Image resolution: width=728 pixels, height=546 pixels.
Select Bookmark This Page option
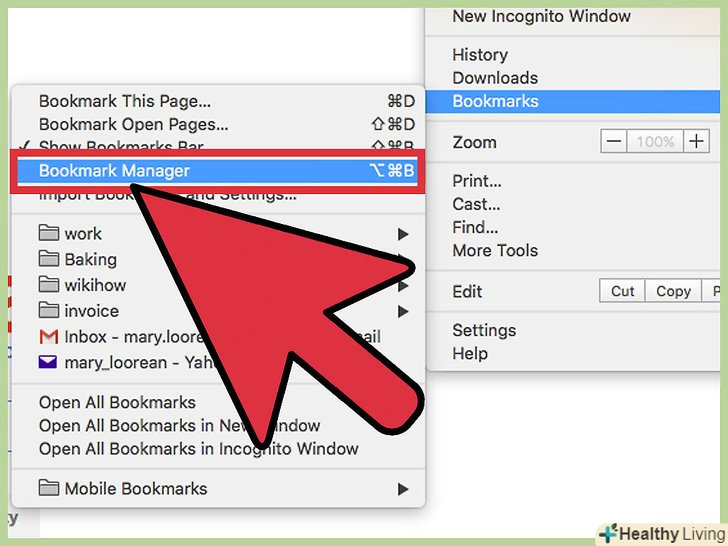[x=125, y=101]
